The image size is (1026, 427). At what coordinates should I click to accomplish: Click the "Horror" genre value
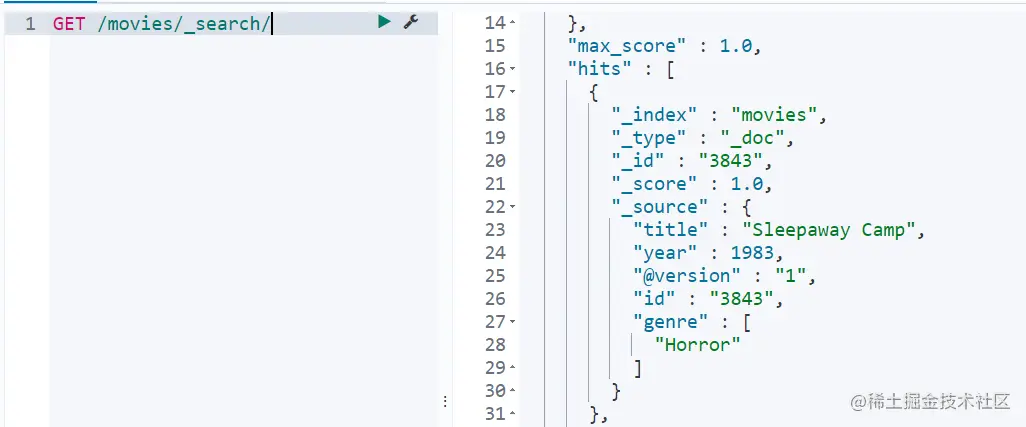pos(698,345)
